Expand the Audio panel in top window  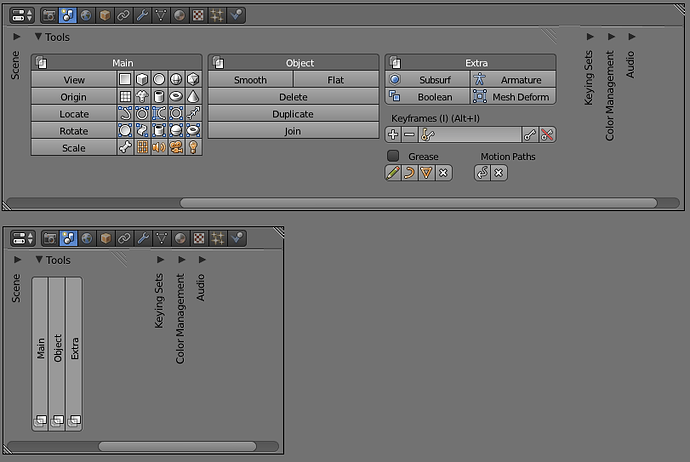pyautogui.click(x=632, y=37)
